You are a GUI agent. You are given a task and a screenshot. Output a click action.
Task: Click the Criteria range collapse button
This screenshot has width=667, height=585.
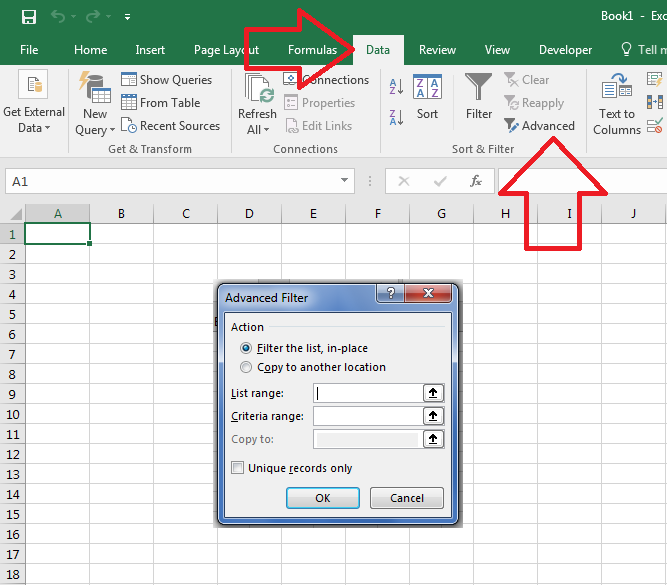click(433, 416)
